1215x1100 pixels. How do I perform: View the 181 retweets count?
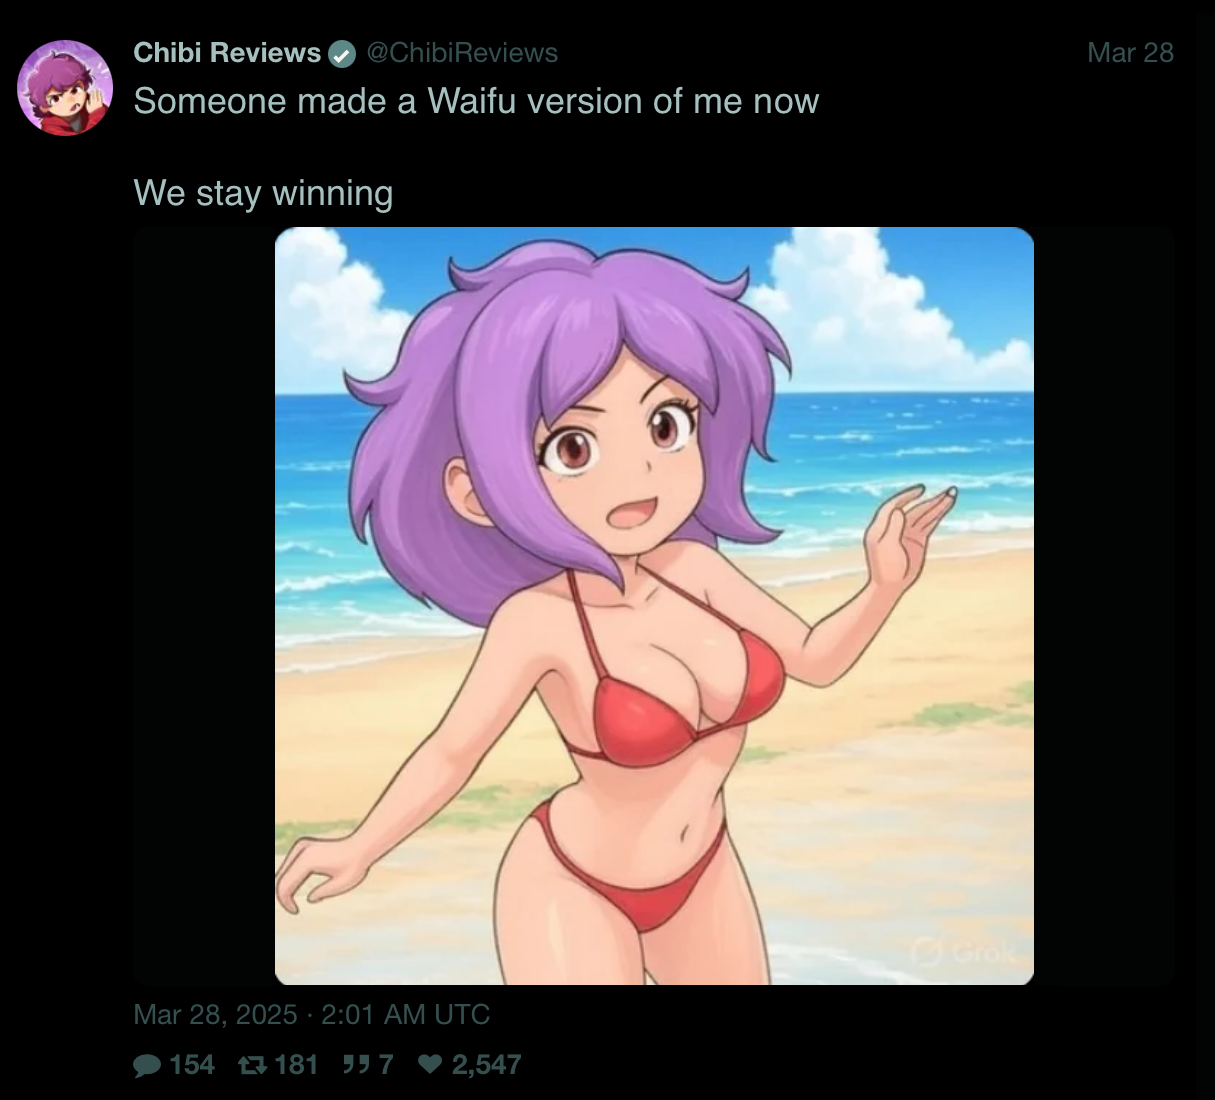(x=296, y=1065)
